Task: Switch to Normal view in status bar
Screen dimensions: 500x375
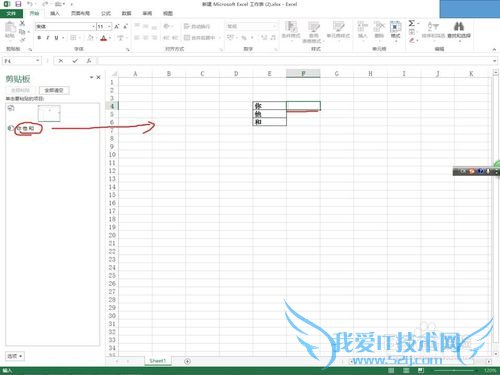Action: [391, 370]
